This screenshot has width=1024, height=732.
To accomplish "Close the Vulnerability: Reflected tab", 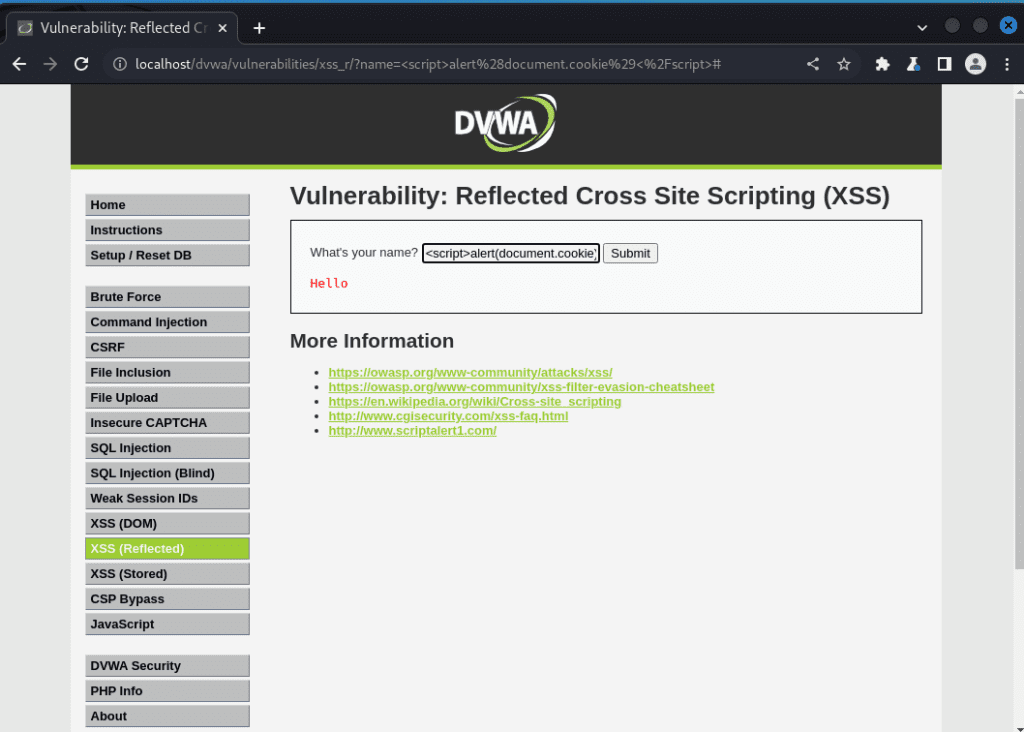I will pyautogui.click(x=223, y=28).
